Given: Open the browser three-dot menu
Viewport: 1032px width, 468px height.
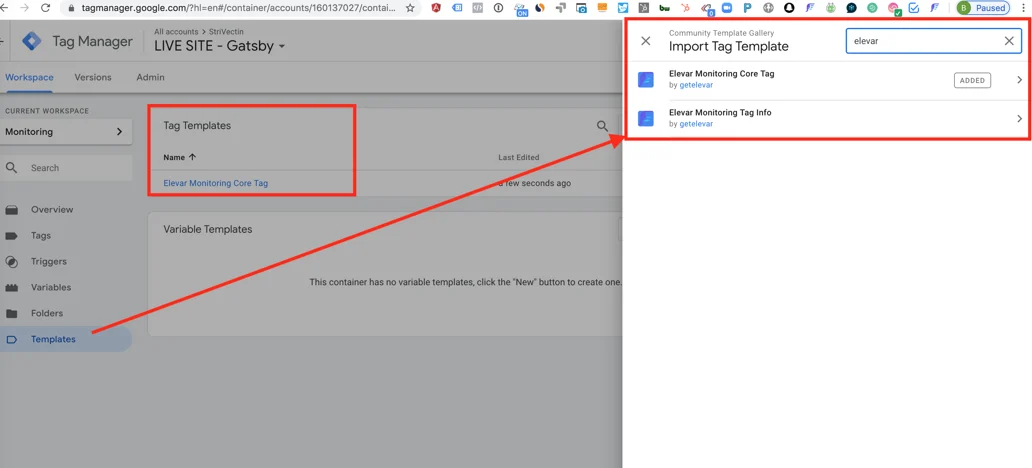Looking at the screenshot, I should 1022,8.
